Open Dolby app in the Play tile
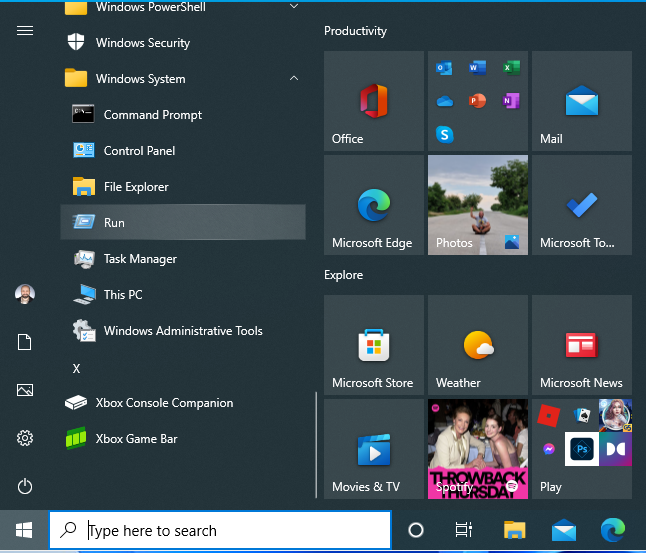The image size is (646, 553). click(616, 449)
